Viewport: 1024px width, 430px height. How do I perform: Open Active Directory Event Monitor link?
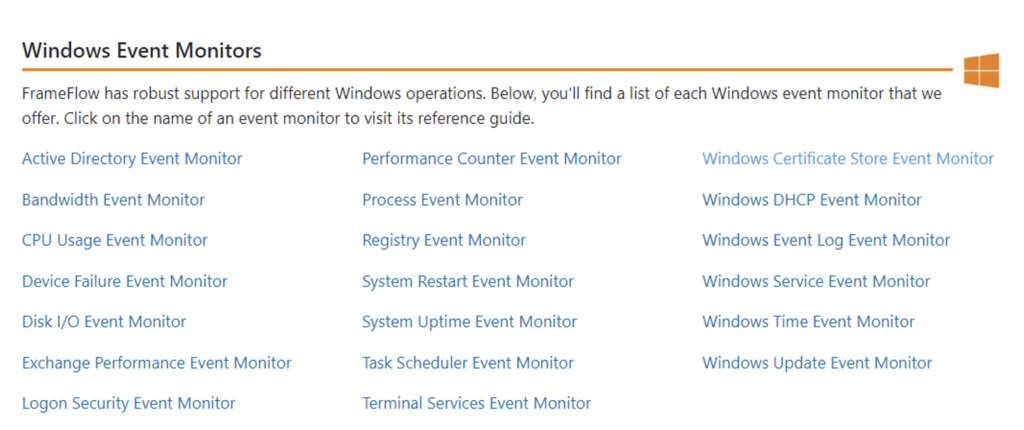(132, 159)
